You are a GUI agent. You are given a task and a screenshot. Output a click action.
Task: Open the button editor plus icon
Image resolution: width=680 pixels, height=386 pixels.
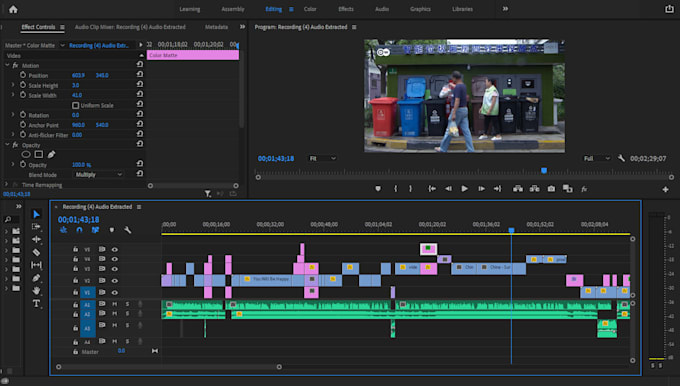click(665, 189)
